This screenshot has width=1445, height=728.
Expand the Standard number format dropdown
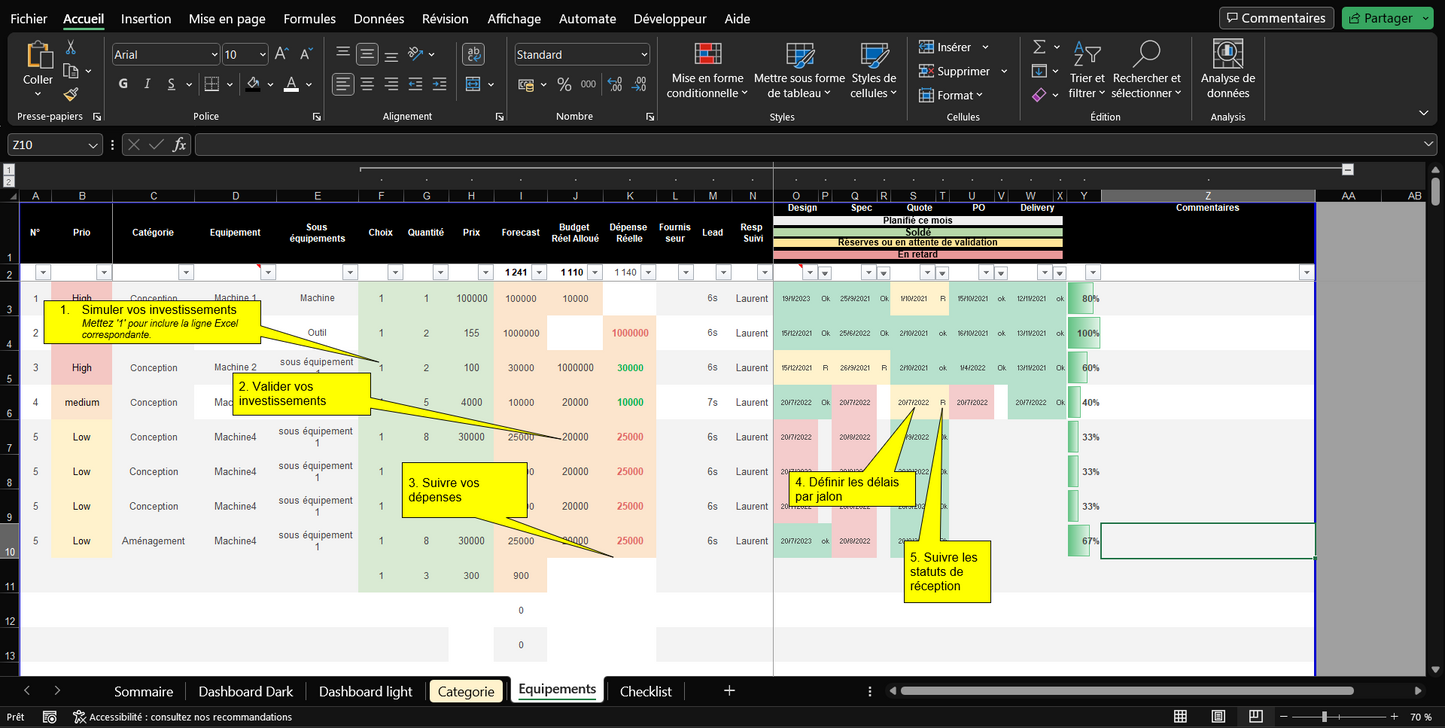click(643, 55)
